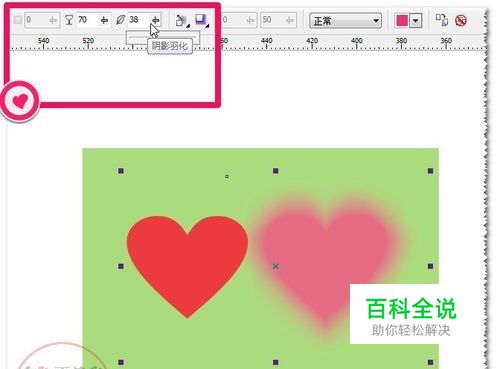500x369 pixels.
Task: Click the bottom-left selection handle
Action: click(121, 362)
